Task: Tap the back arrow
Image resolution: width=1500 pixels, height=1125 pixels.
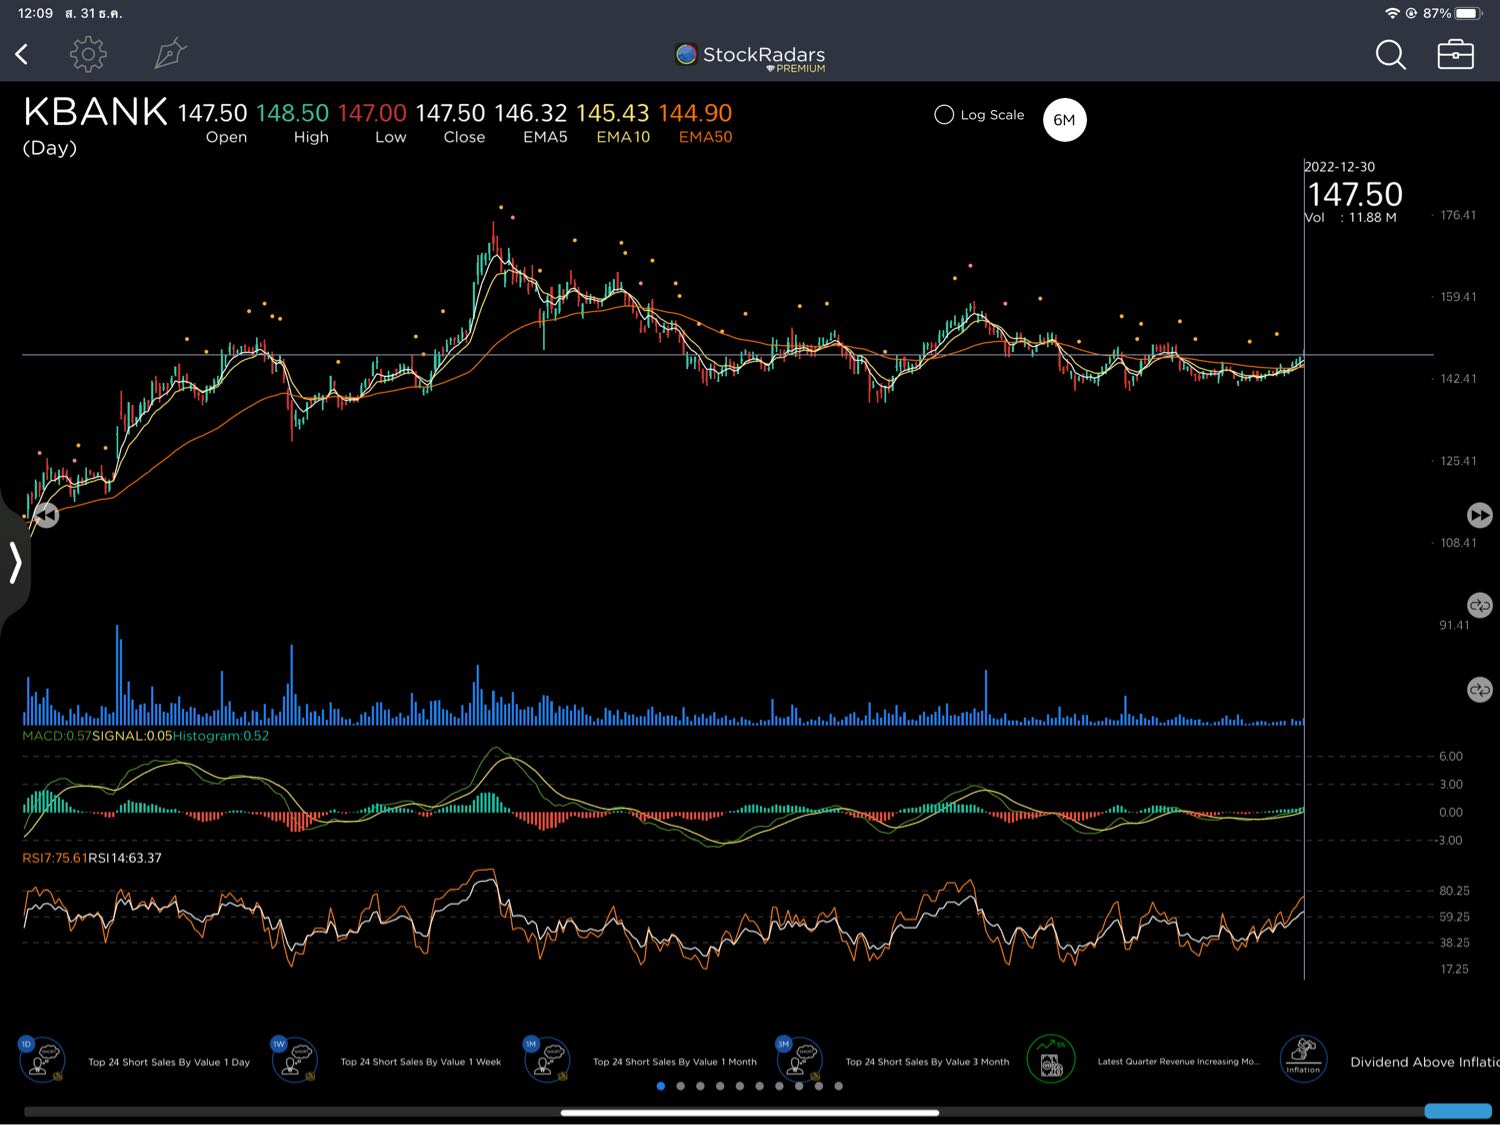Action: 22,54
